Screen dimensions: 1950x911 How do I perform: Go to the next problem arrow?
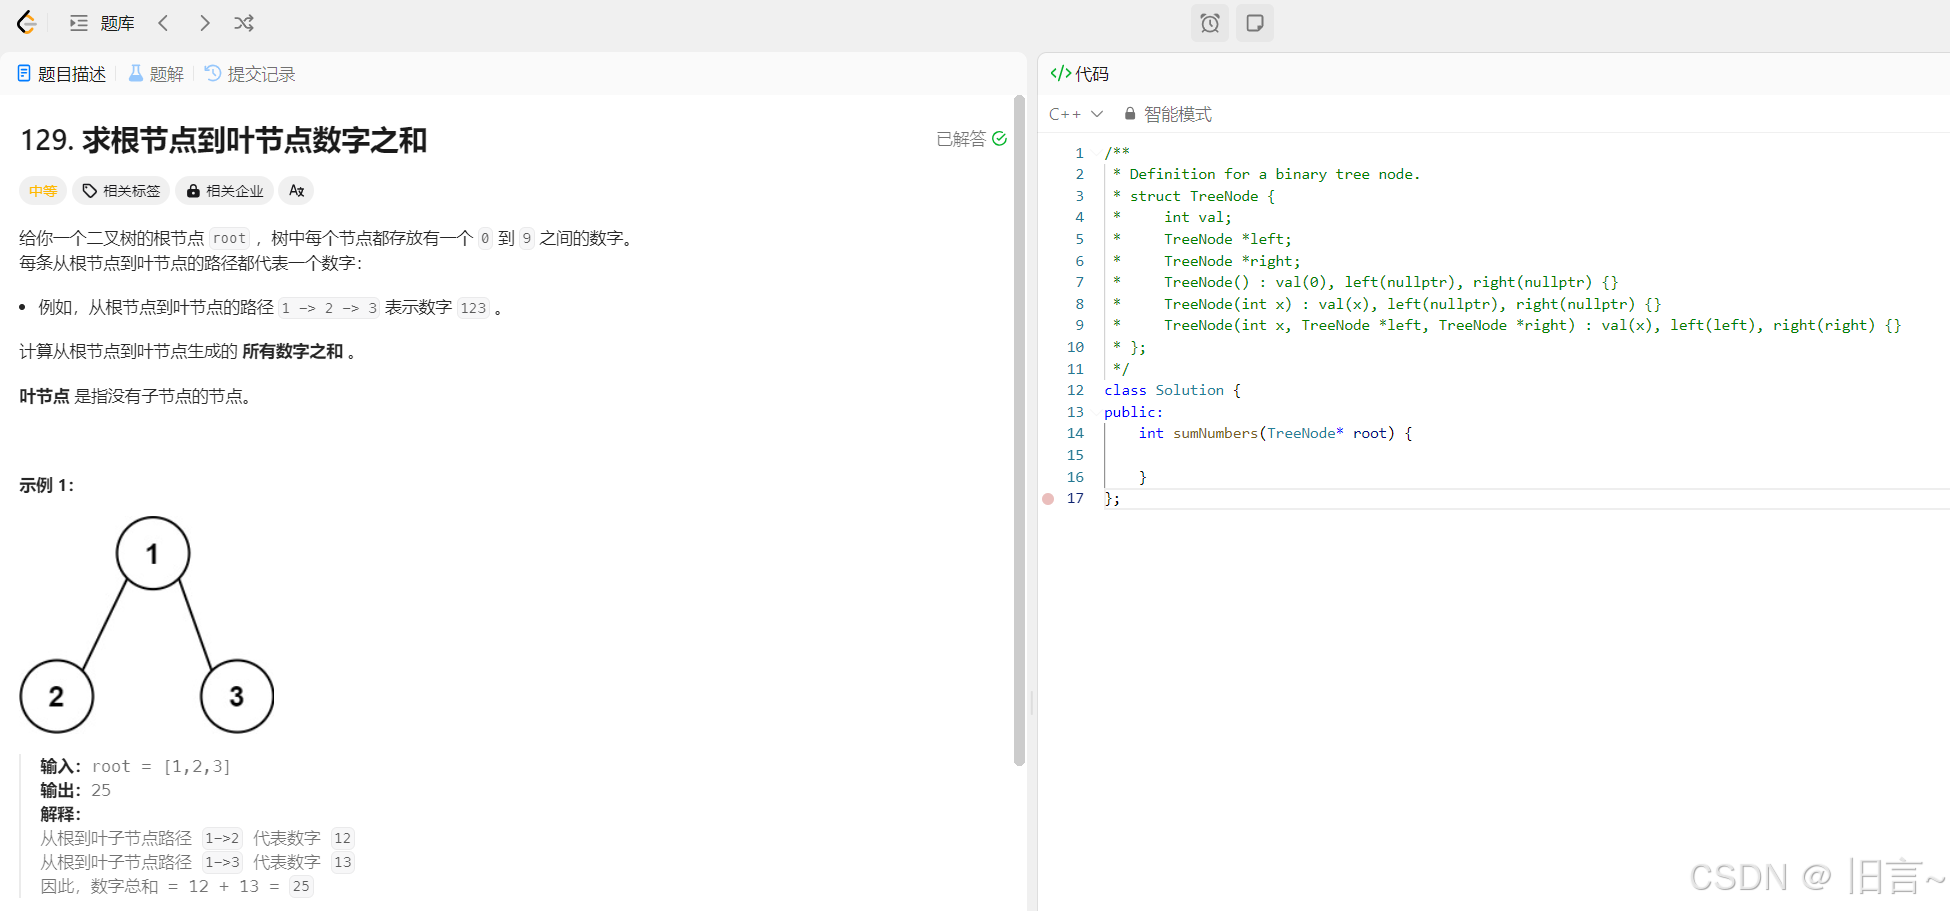pos(204,23)
